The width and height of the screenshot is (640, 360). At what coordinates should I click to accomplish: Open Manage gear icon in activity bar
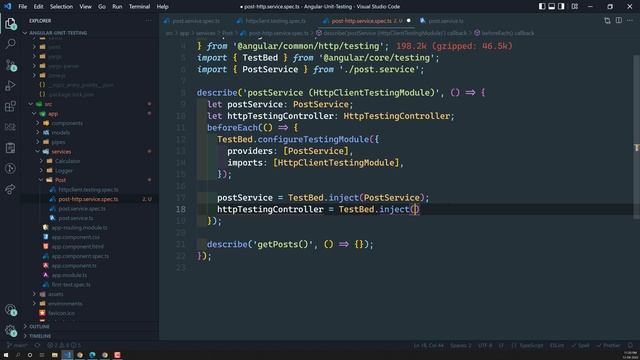10,330
